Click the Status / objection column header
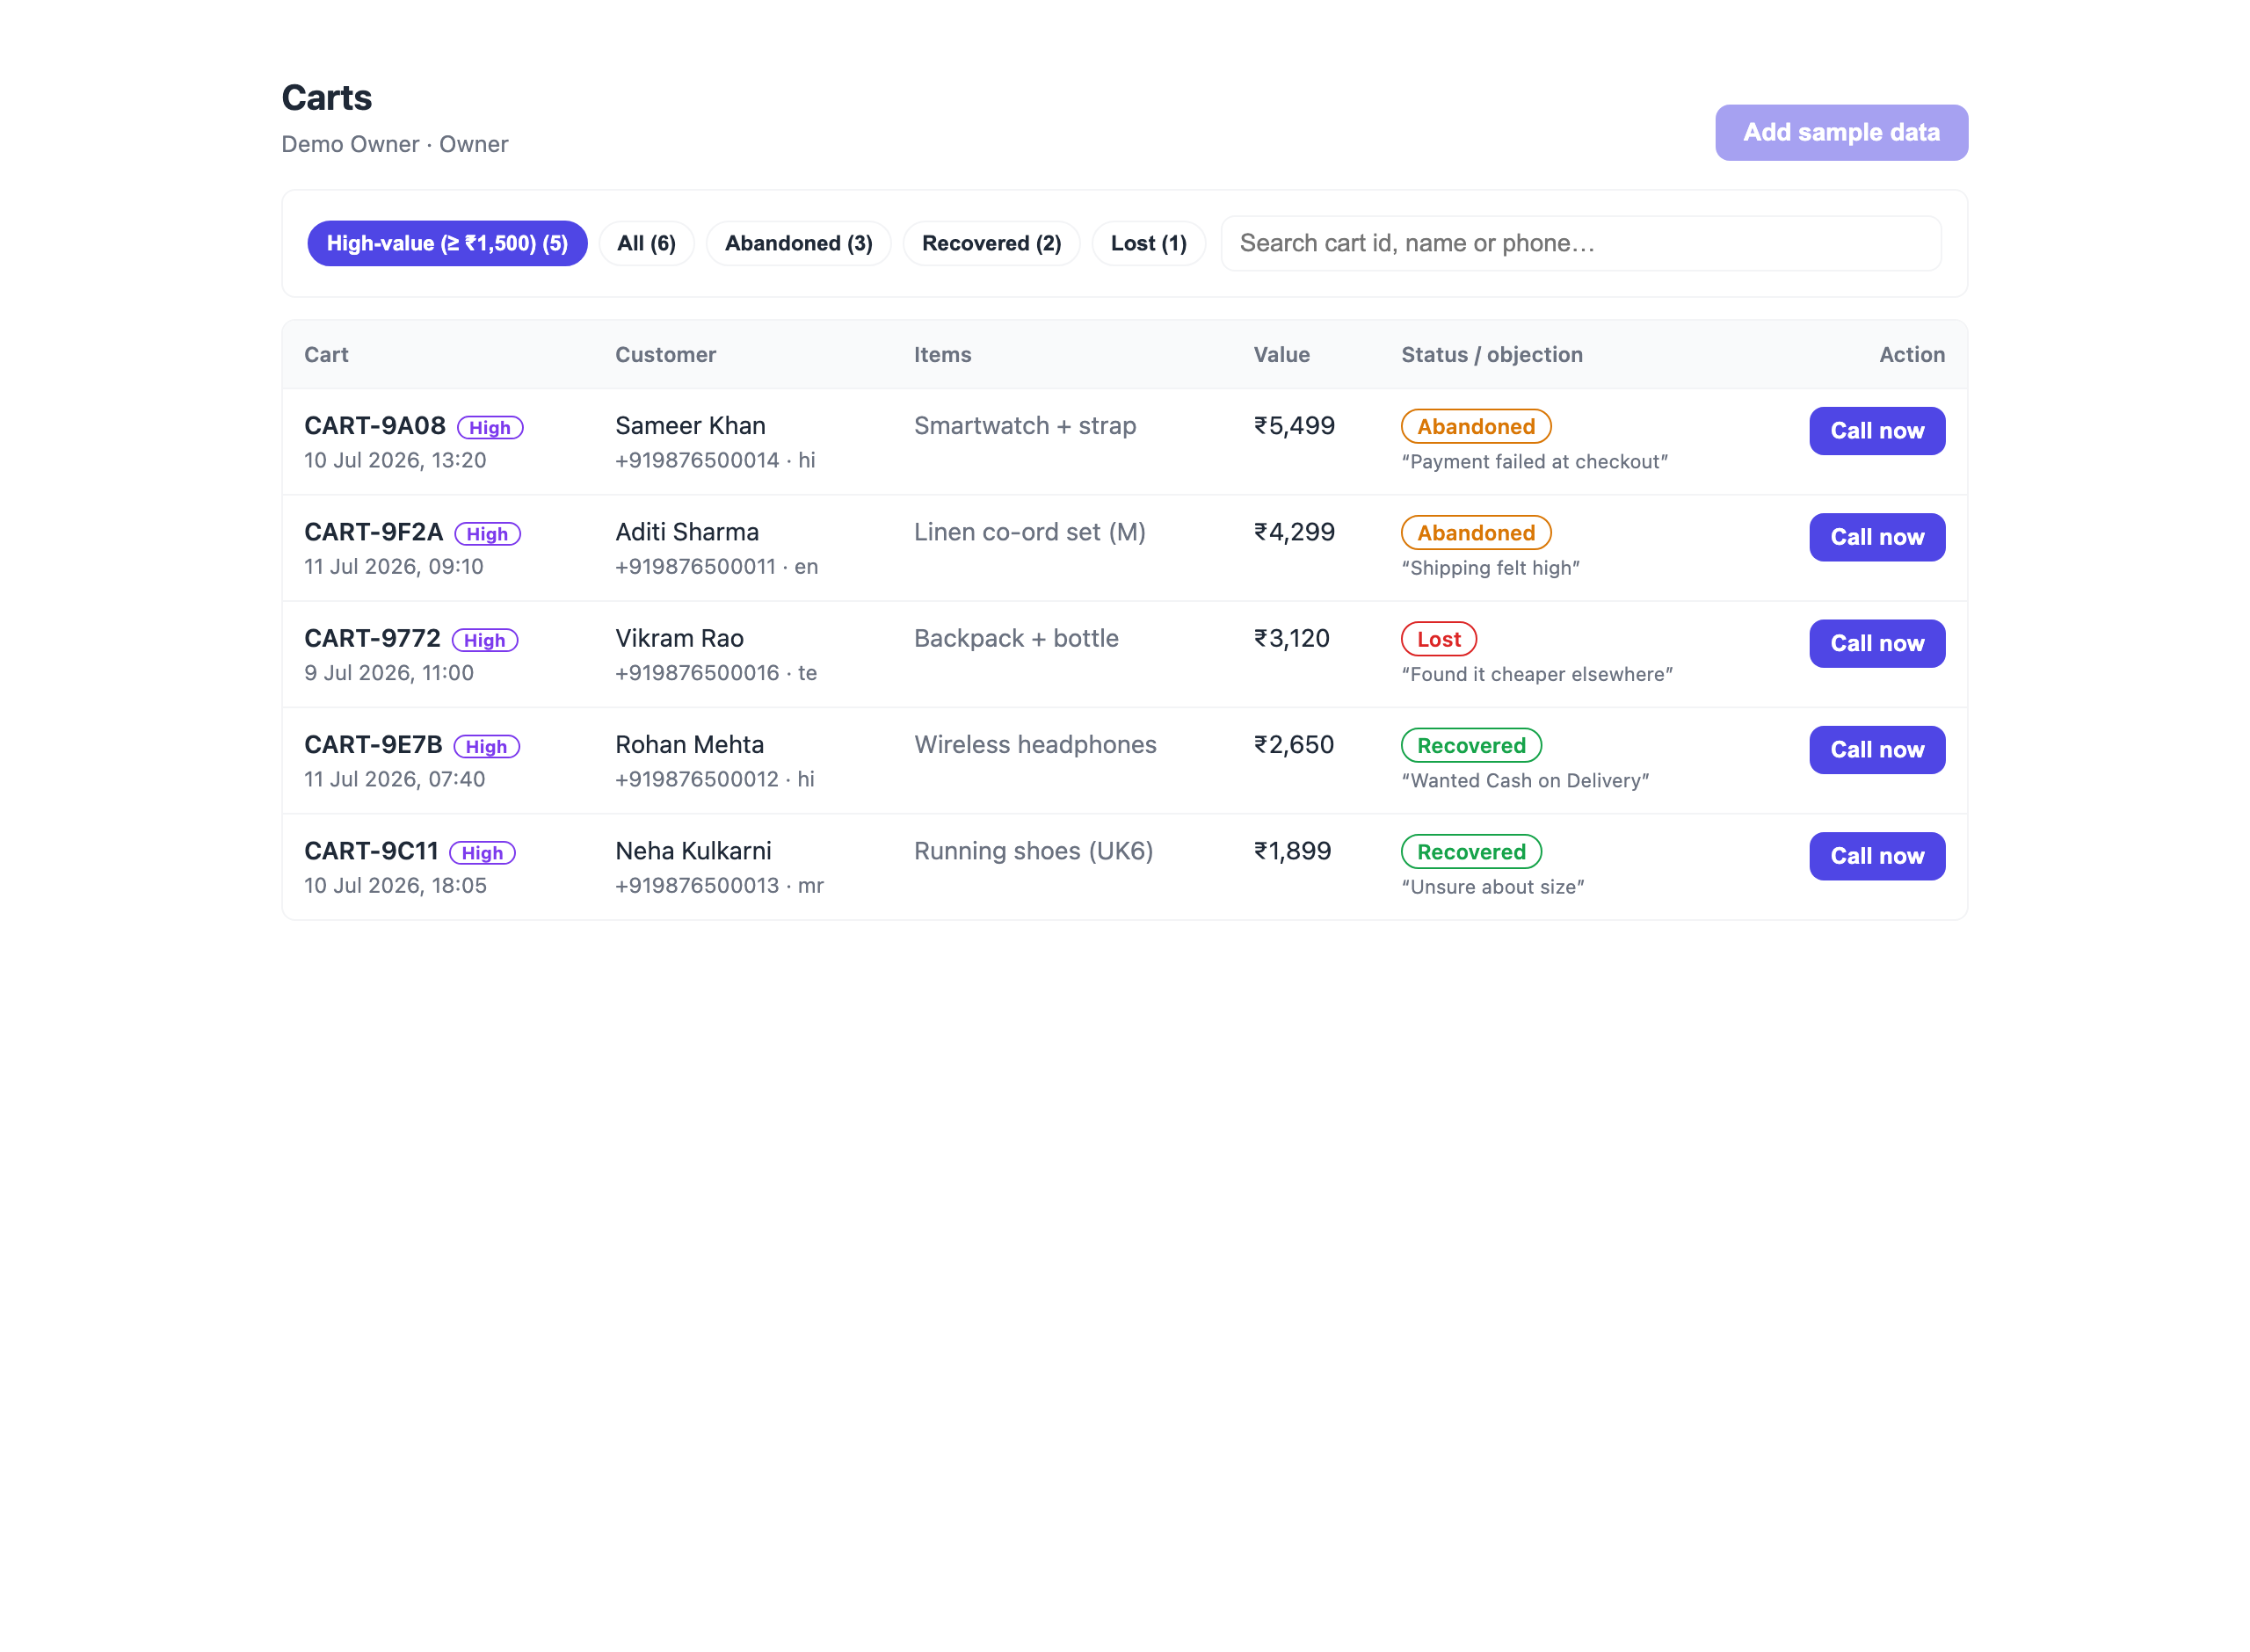2250x1652 pixels. [1491, 355]
